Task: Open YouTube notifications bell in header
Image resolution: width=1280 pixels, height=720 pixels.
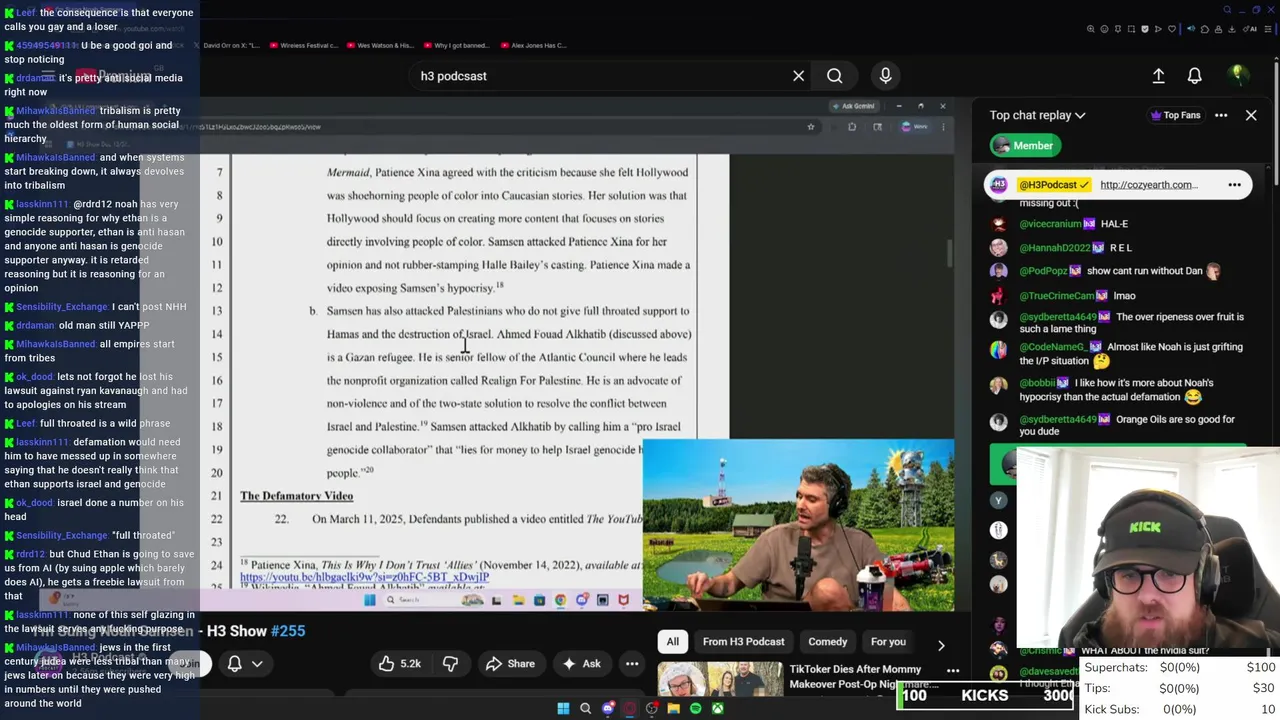Action: point(1194,76)
